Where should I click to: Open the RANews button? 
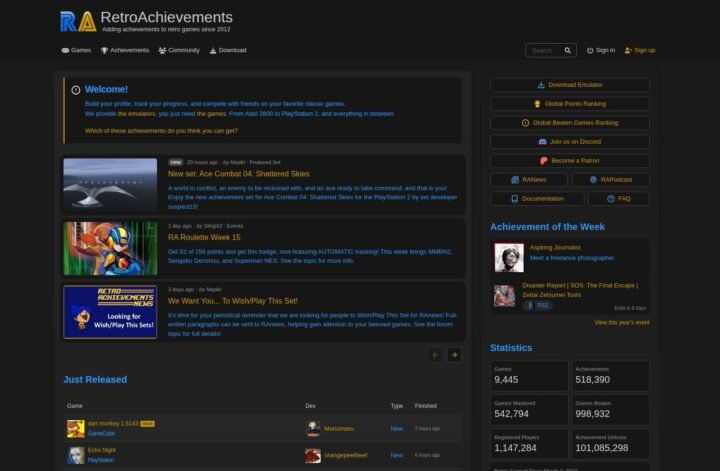point(529,179)
